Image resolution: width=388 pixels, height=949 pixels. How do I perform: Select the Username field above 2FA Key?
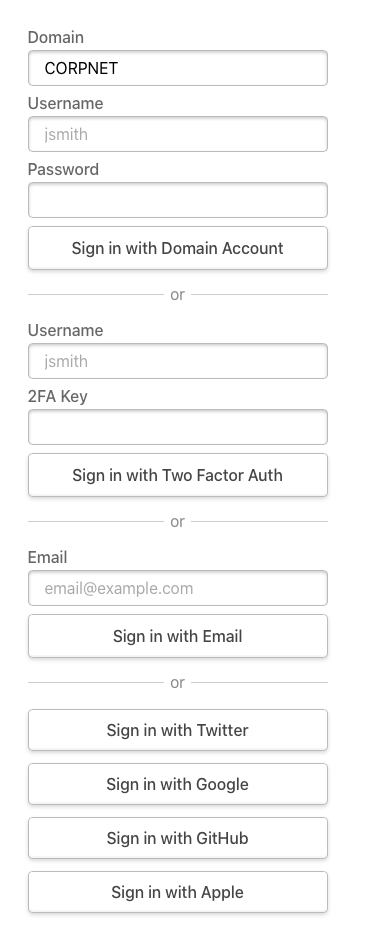[x=177, y=361]
